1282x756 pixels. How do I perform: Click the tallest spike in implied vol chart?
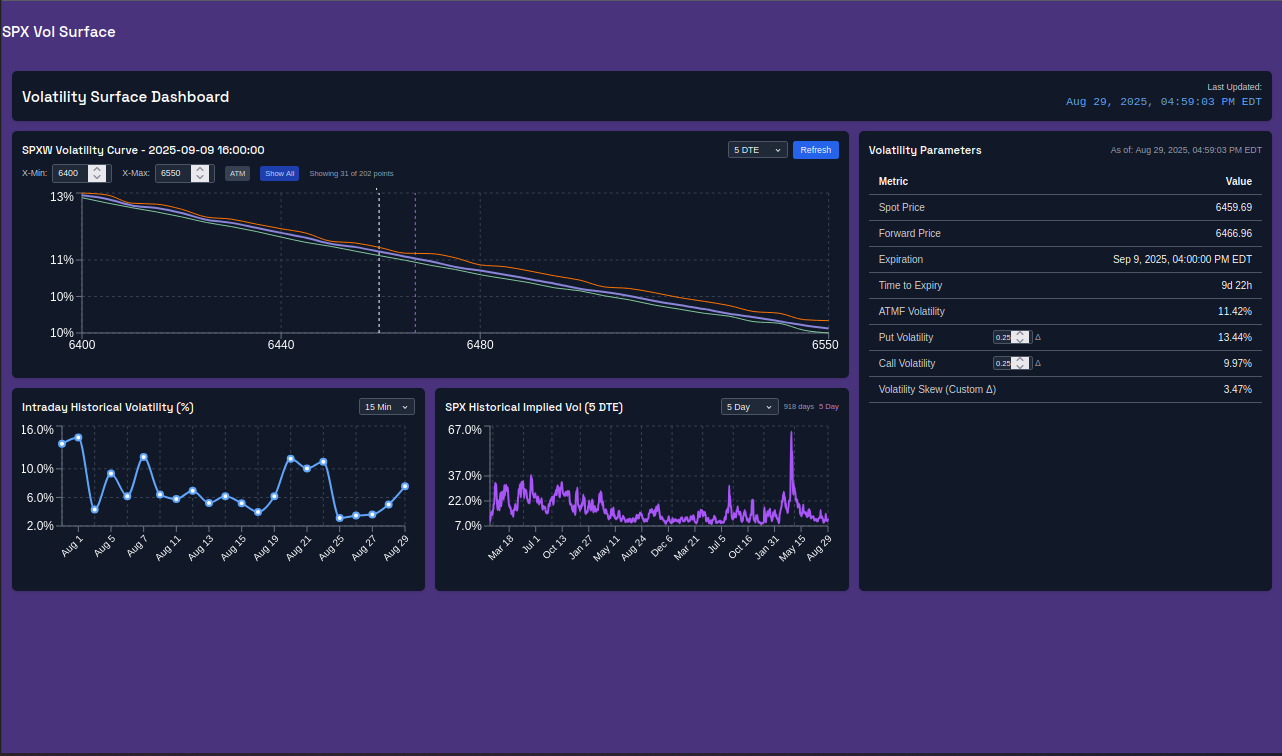tap(791, 433)
